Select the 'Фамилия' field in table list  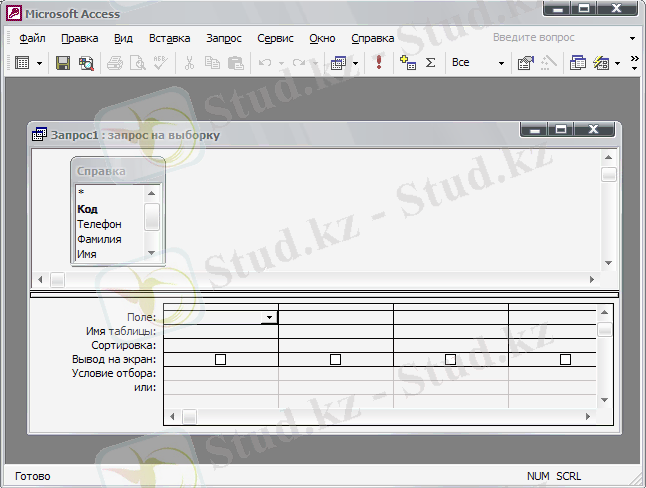click(99, 240)
